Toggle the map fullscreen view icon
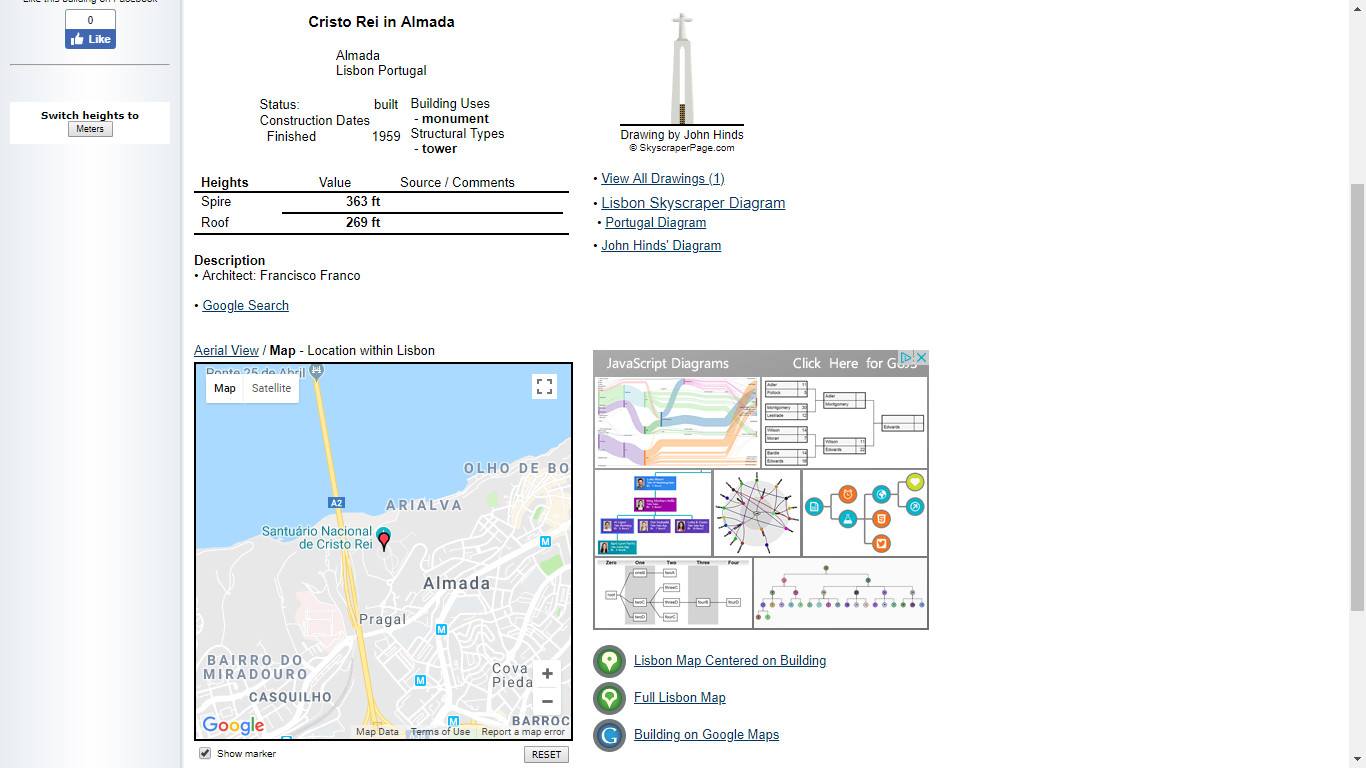This screenshot has height=768, width=1366. point(544,387)
